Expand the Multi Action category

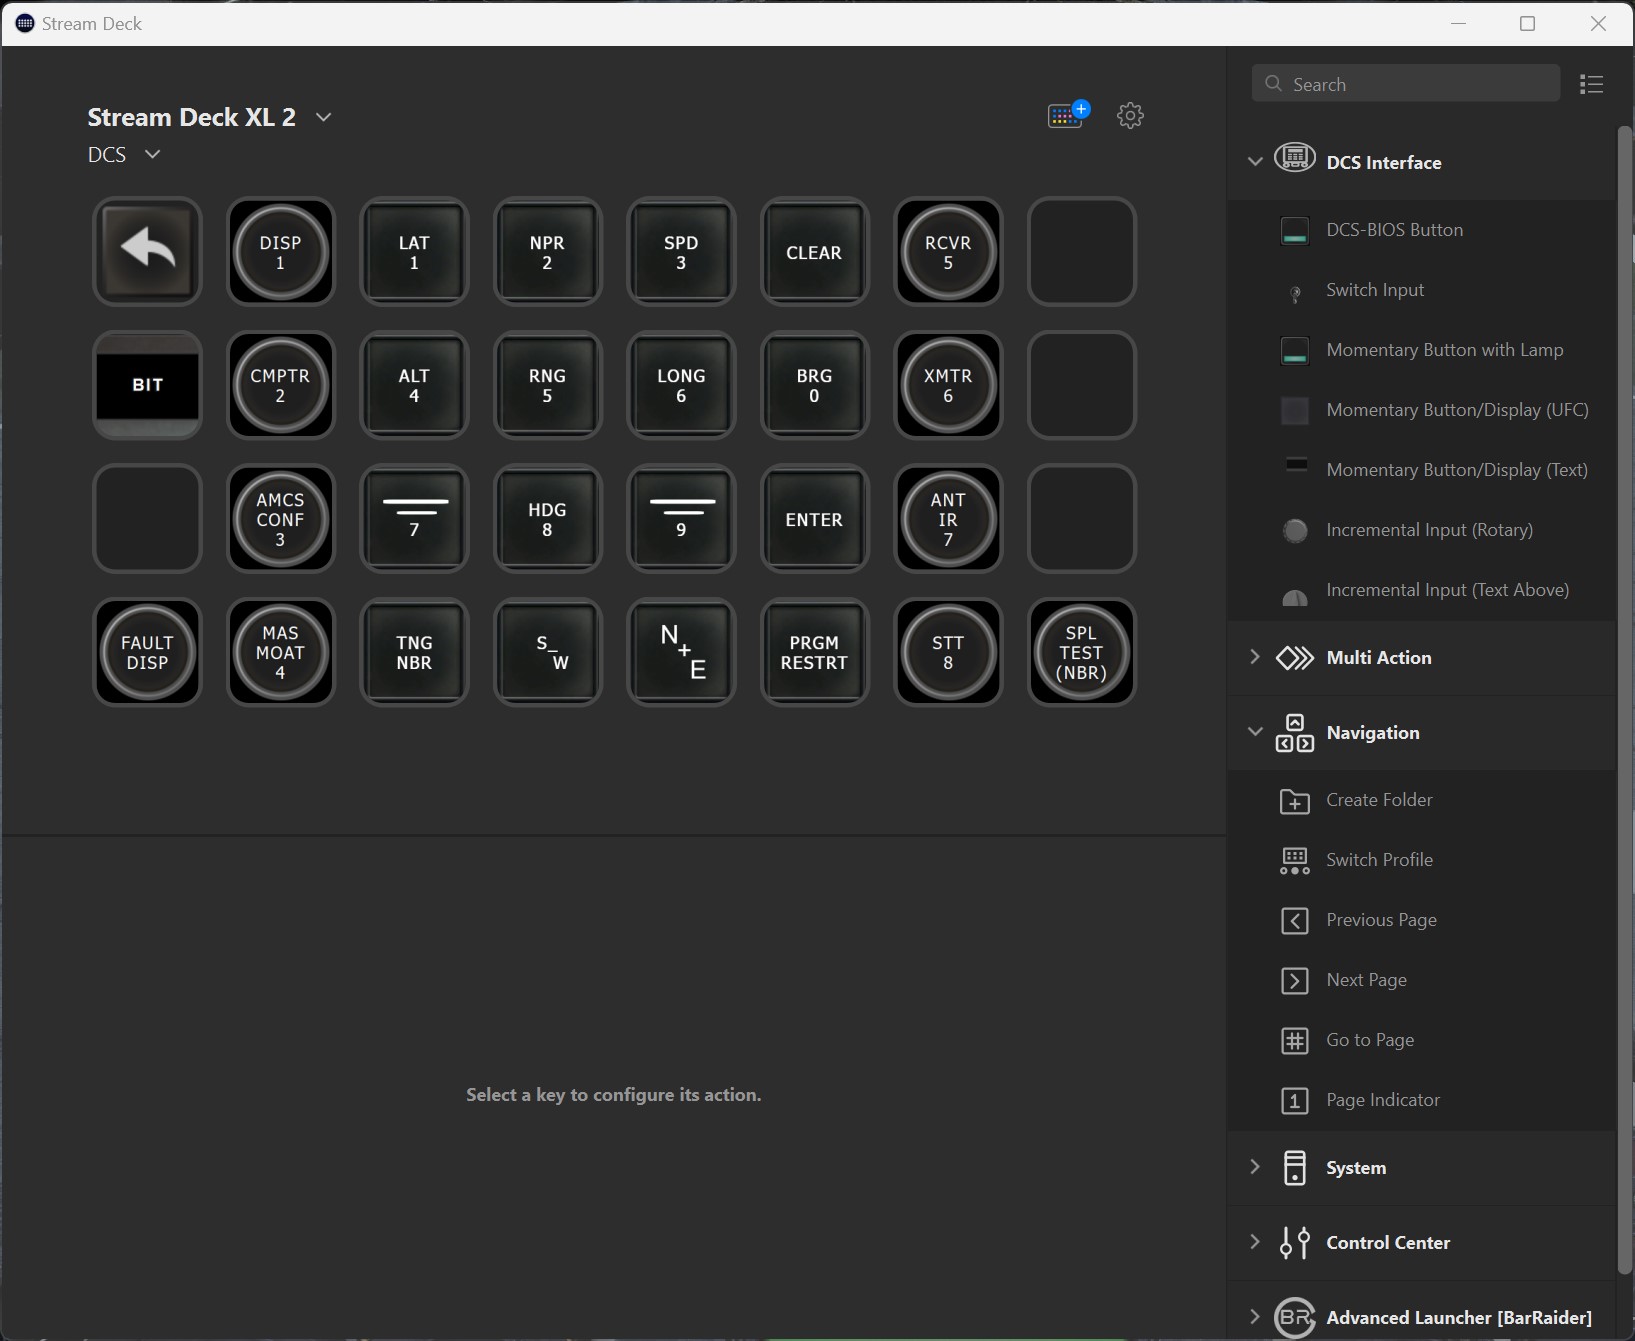(x=1255, y=657)
